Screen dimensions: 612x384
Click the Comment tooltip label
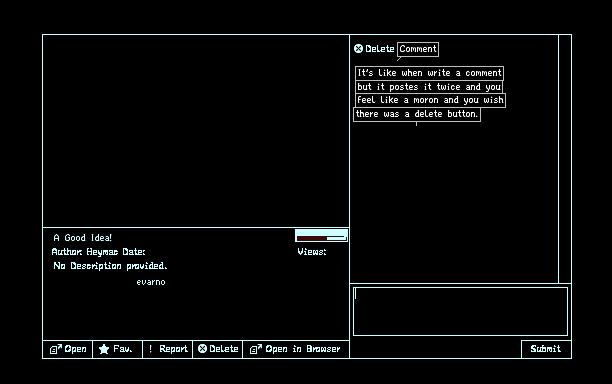click(x=418, y=49)
